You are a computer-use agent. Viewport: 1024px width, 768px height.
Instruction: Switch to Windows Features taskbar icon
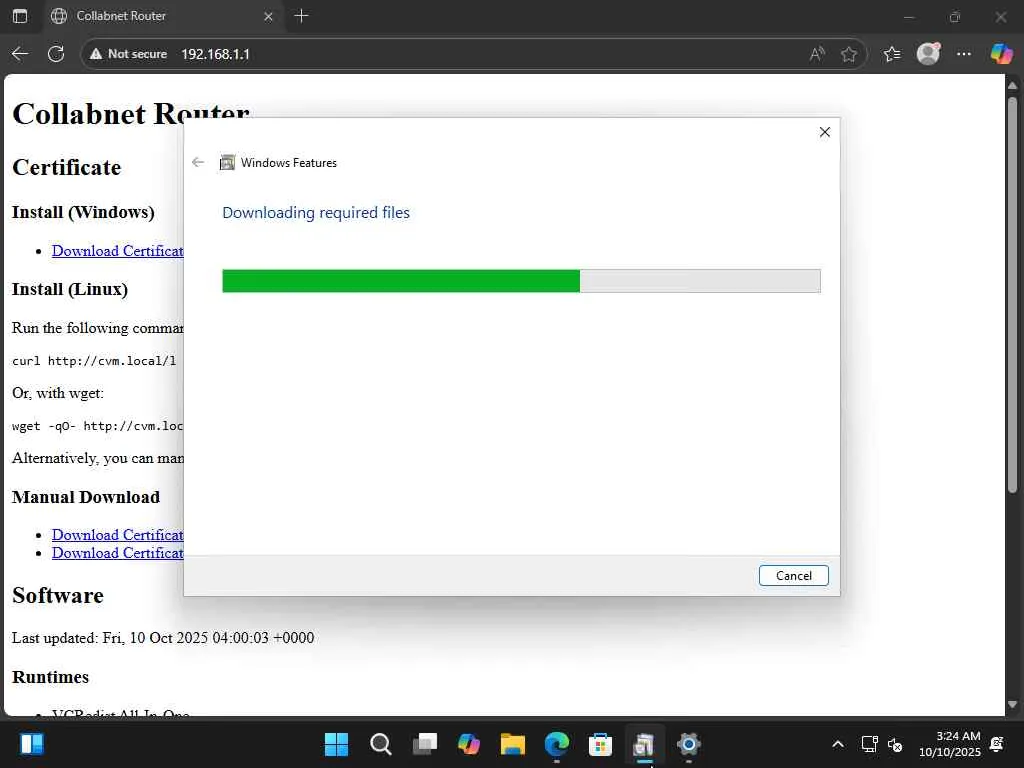coord(645,744)
